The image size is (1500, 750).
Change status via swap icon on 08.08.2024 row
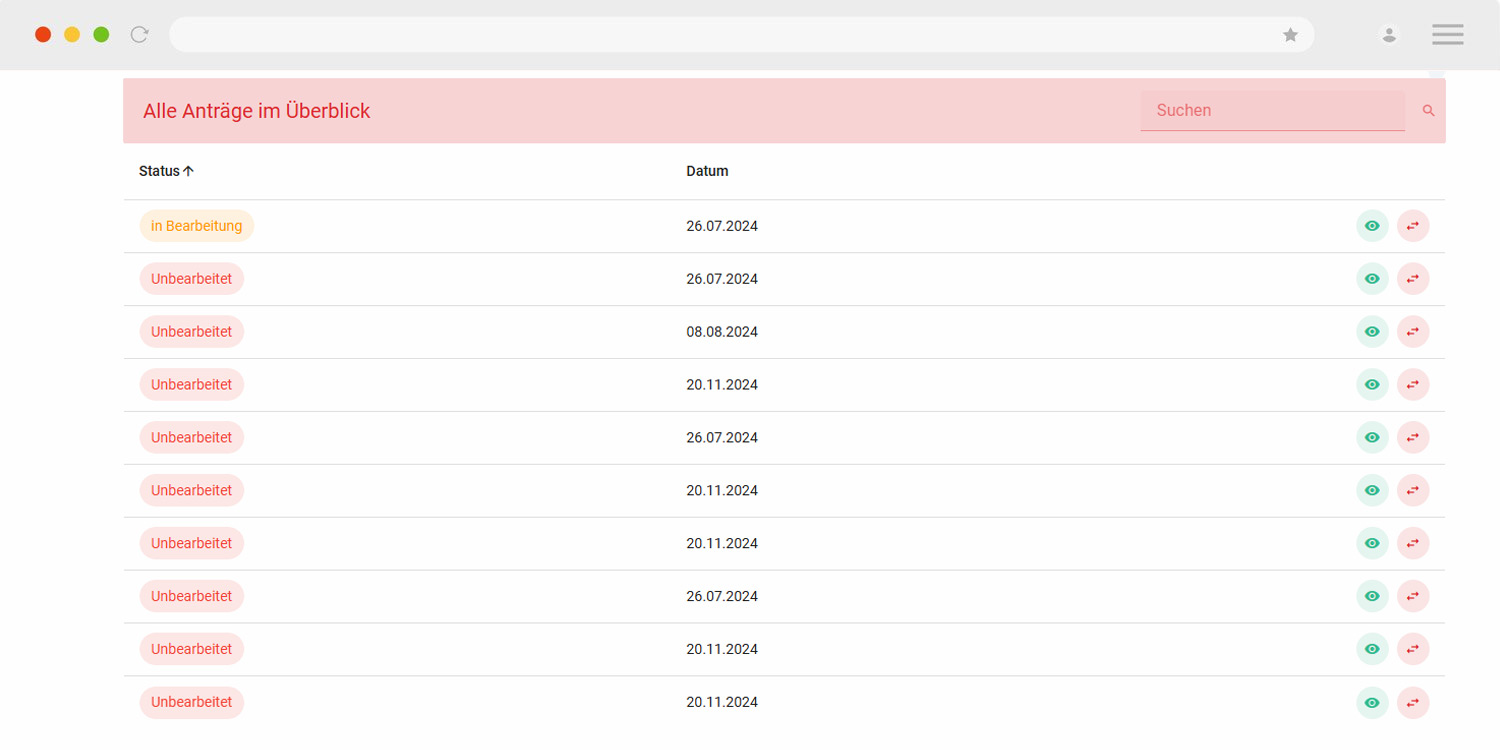point(1413,332)
